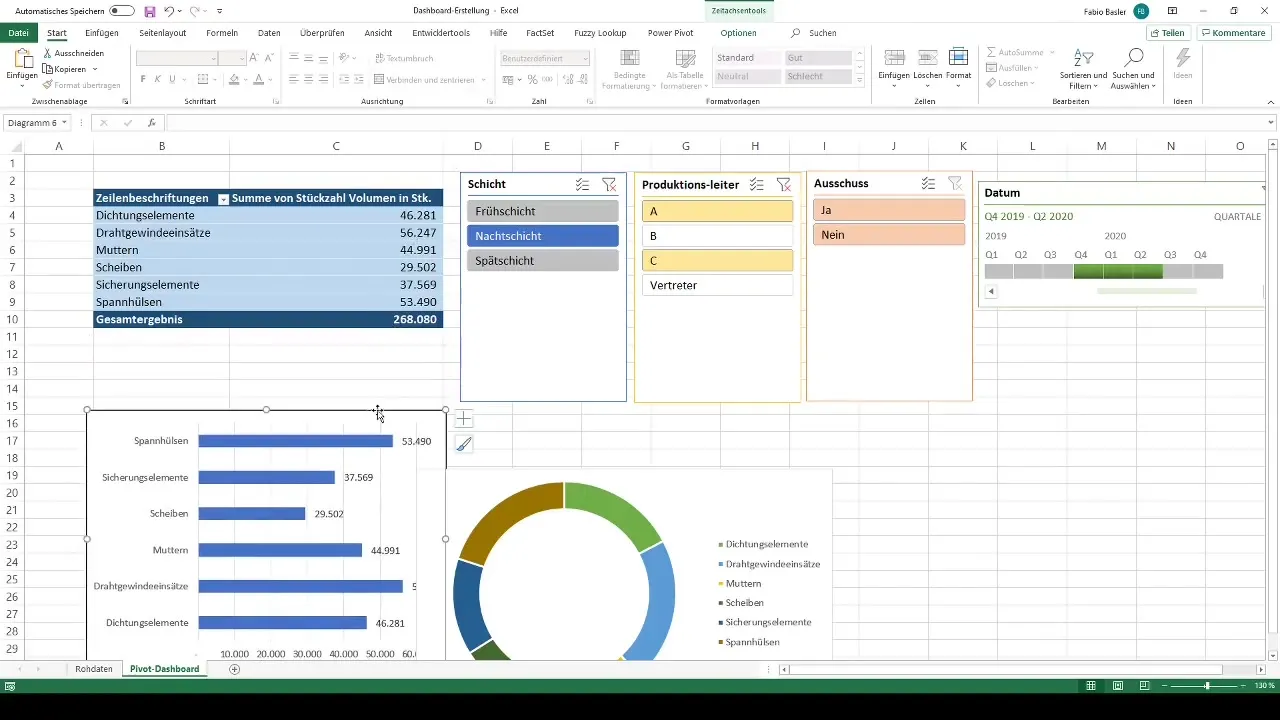The height and width of the screenshot is (720, 1280).
Task: Click the Datum timeline scroll-left arrow
Action: tap(991, 291)
